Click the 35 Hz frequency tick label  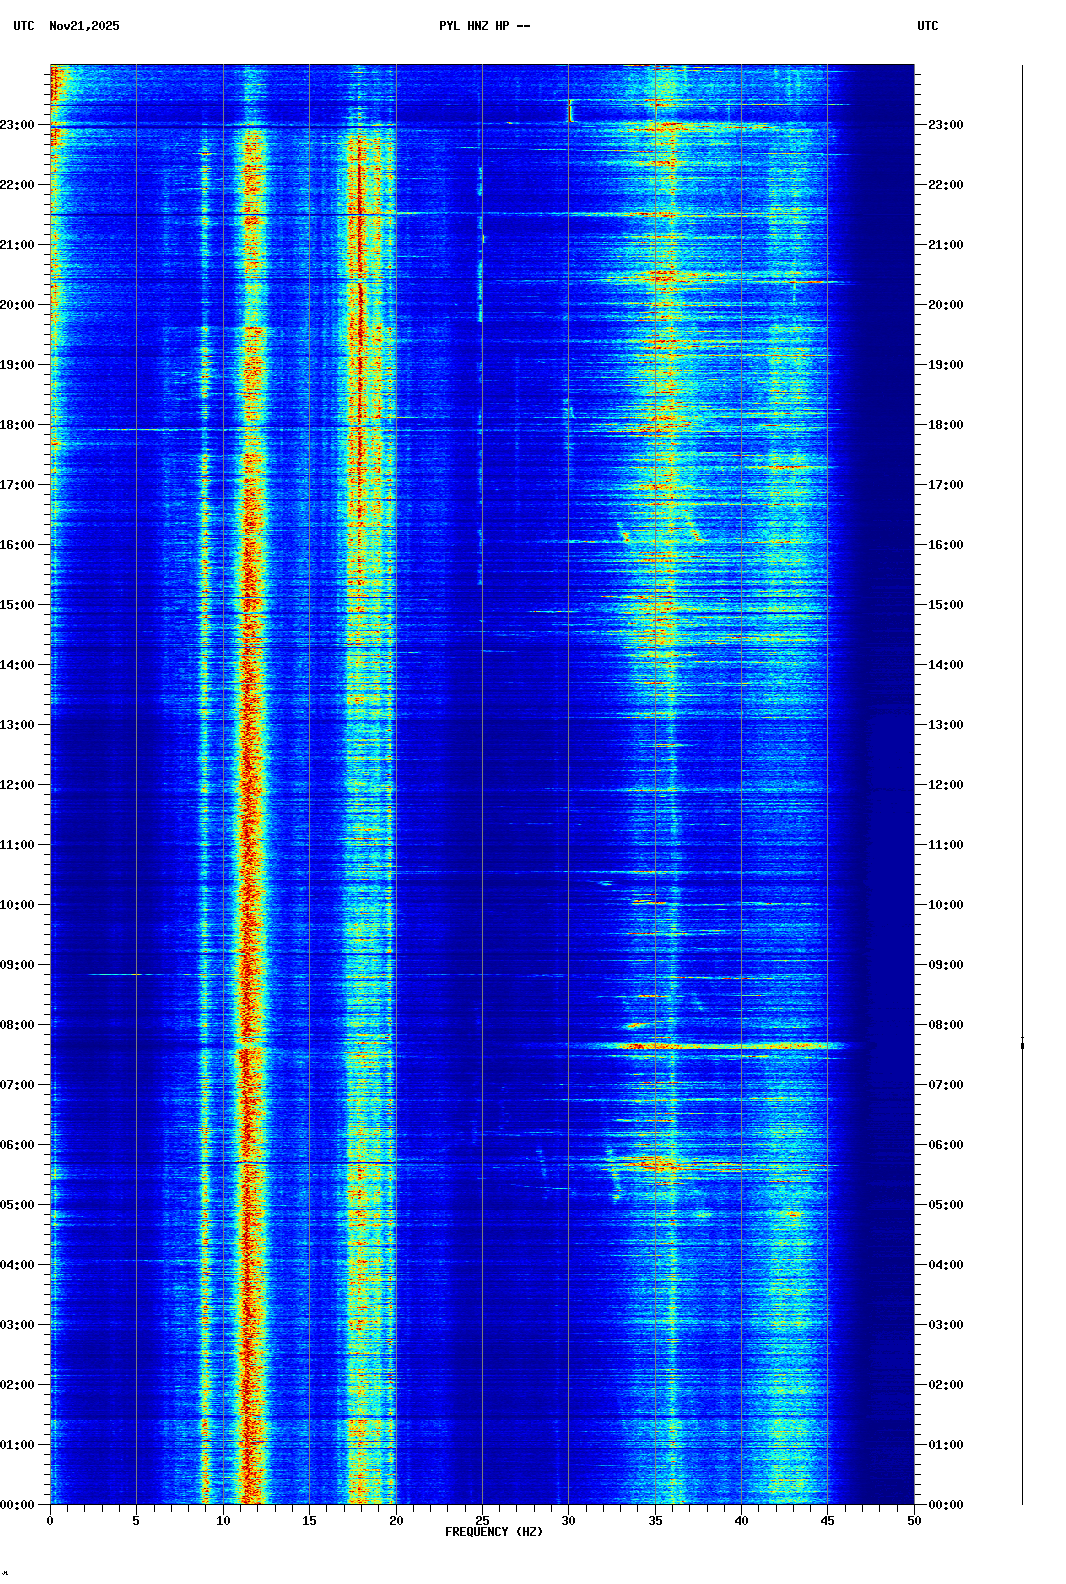655,1521
